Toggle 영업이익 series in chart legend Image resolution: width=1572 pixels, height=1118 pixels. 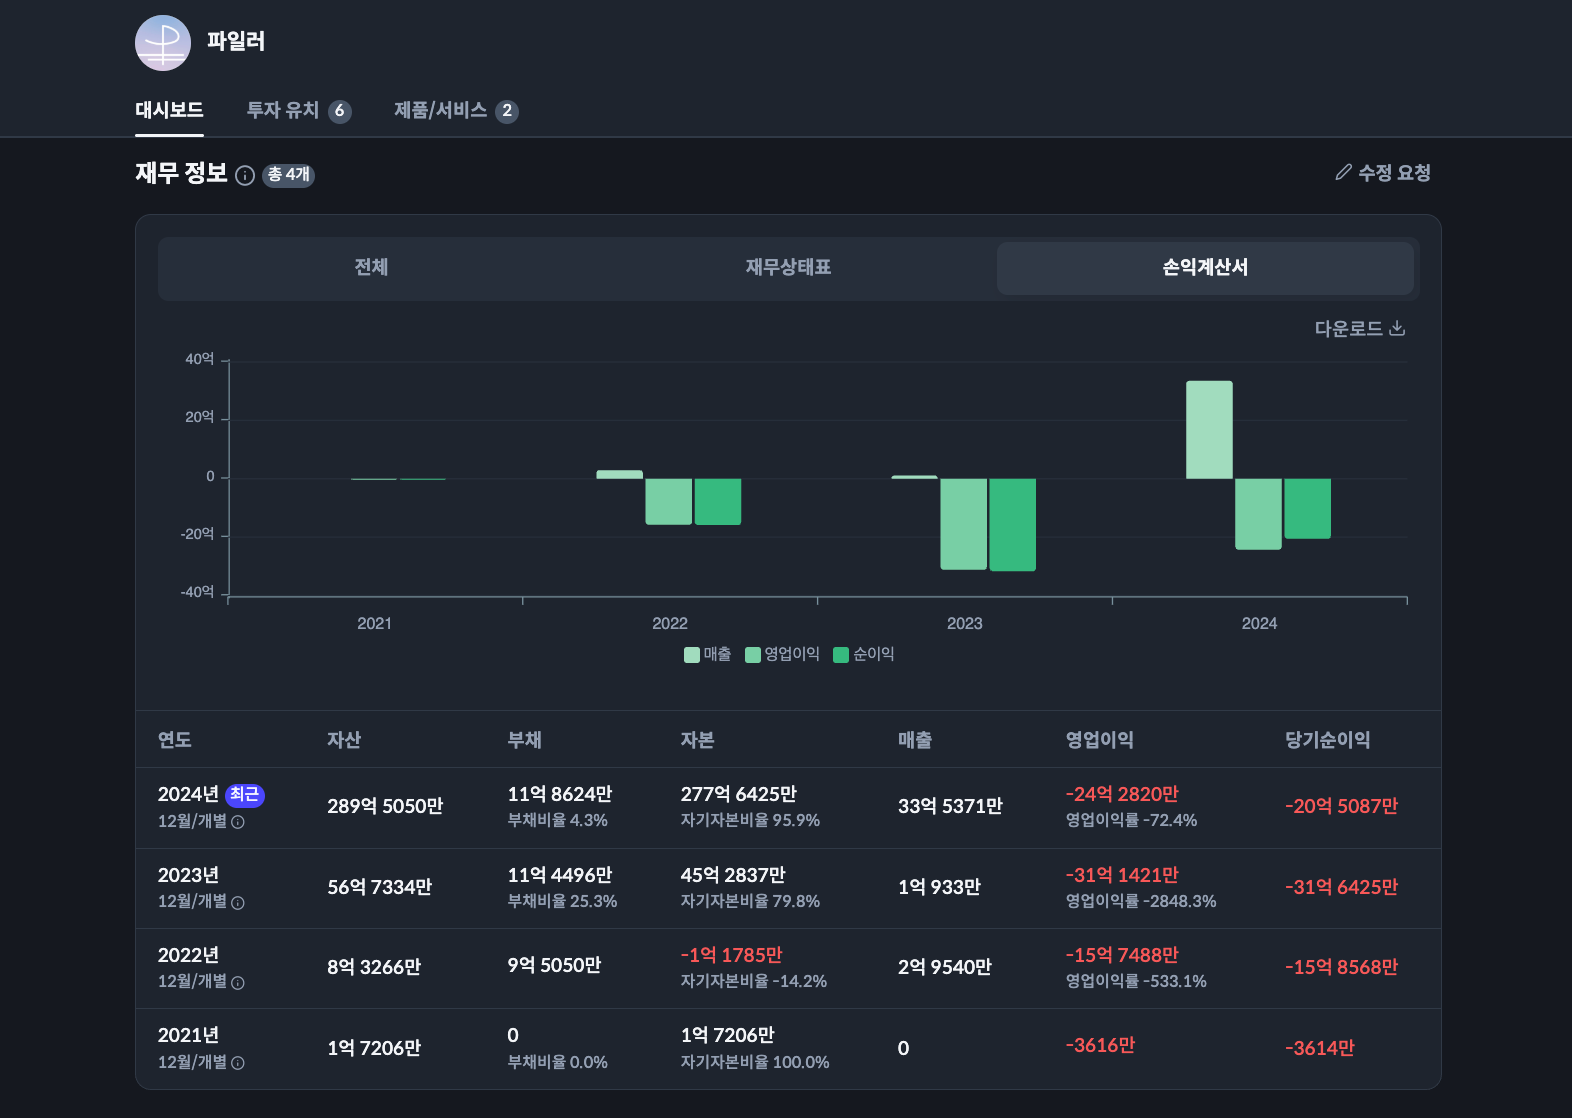782,654
